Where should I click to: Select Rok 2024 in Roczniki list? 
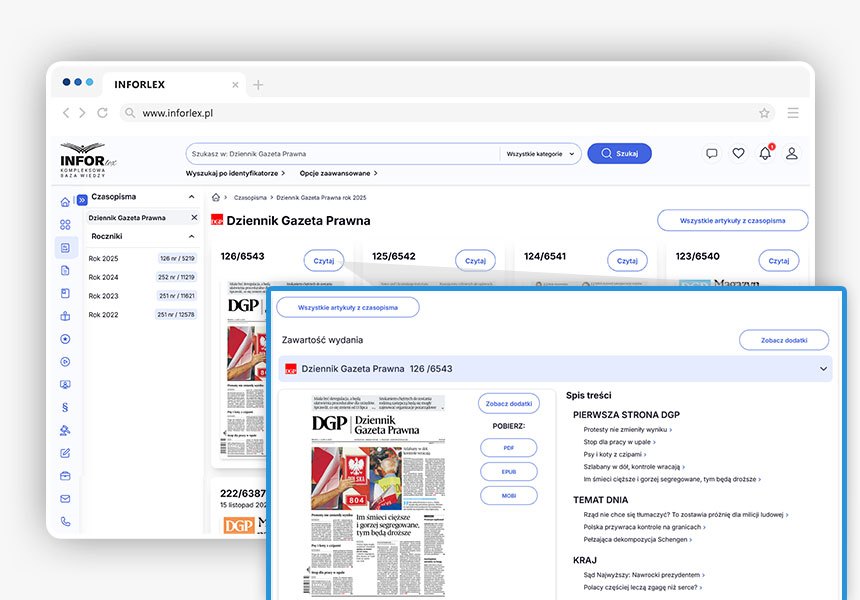pyautogui.click(x=103, y=277)
